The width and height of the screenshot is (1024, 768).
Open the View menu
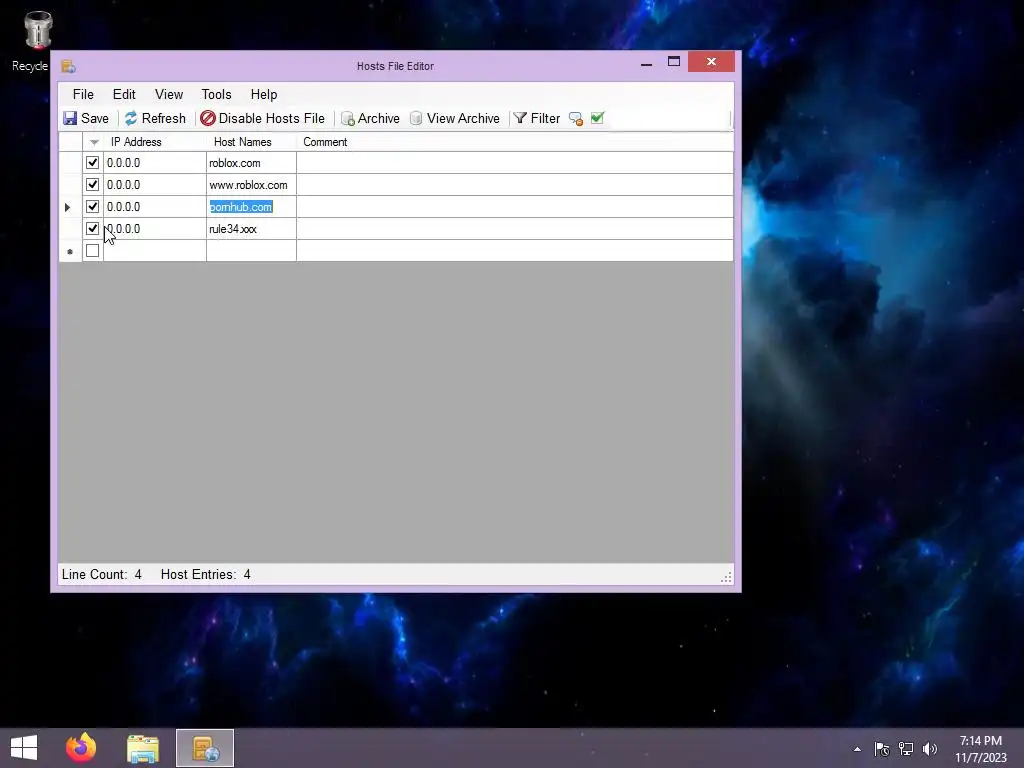tap(168, 94)
